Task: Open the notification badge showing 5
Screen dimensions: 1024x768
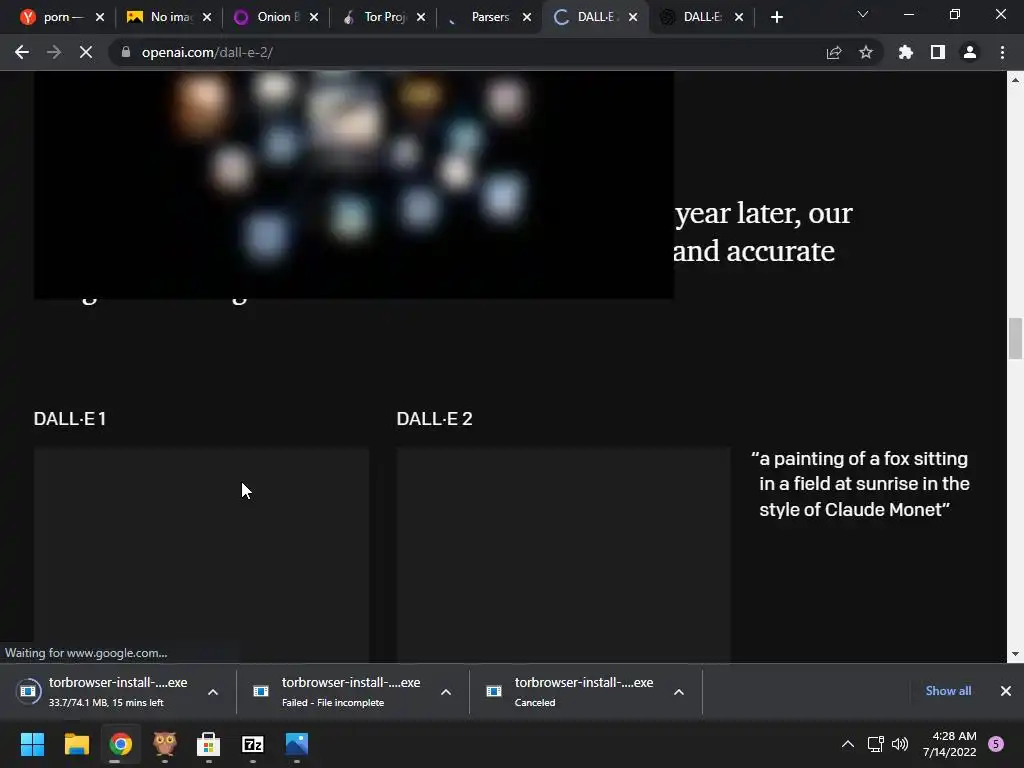Action: click(996, 744)
